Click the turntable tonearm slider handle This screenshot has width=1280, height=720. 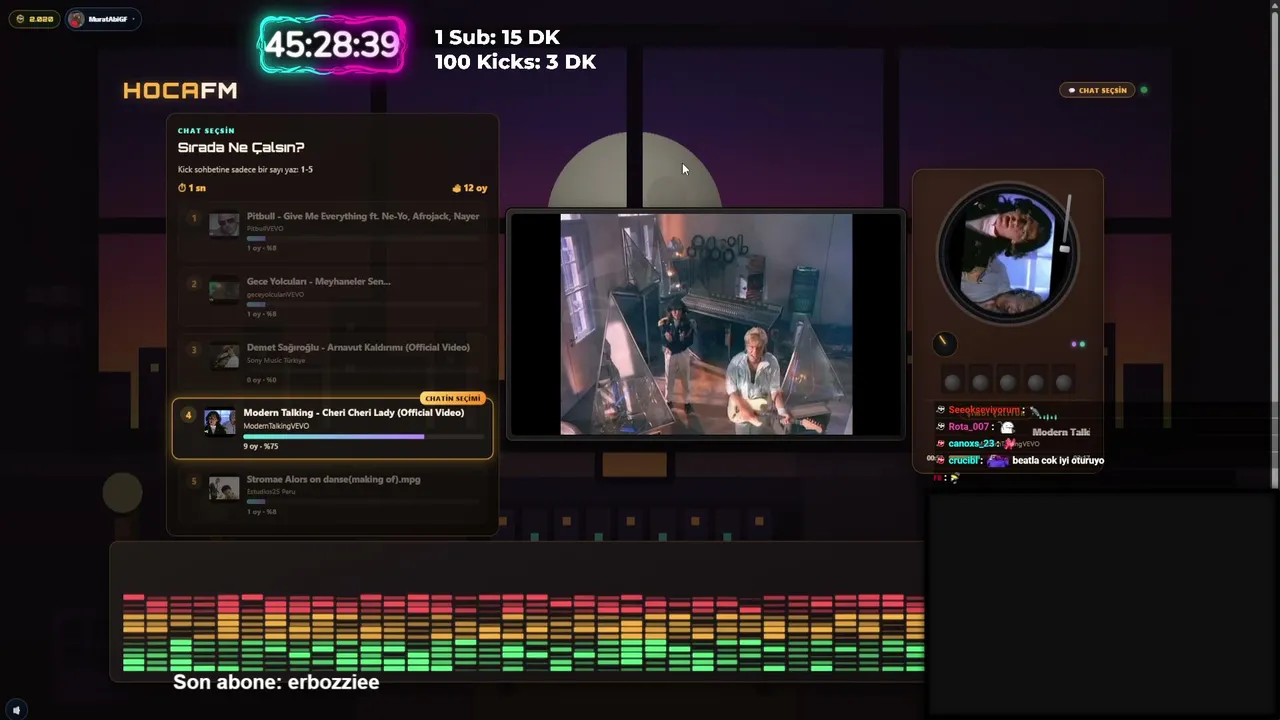click(x=1064, y=248)
